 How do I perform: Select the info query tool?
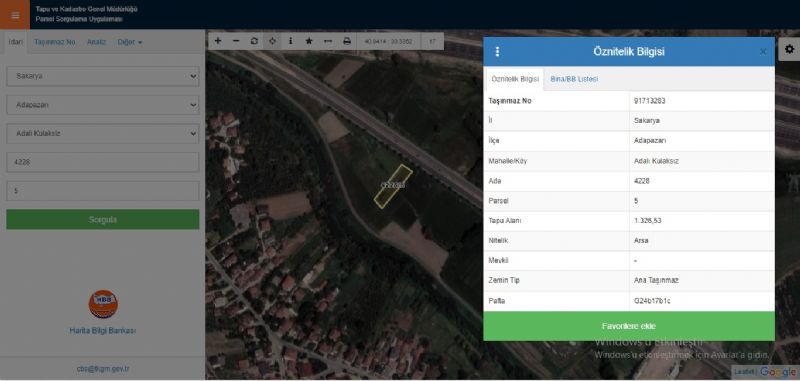click(x=290, y=41)
